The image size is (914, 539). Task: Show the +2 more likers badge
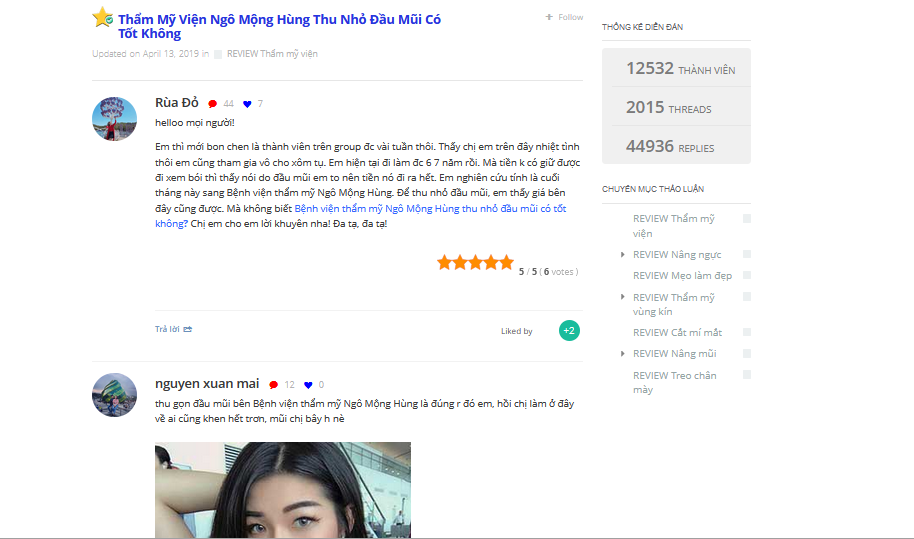point(570,330)
